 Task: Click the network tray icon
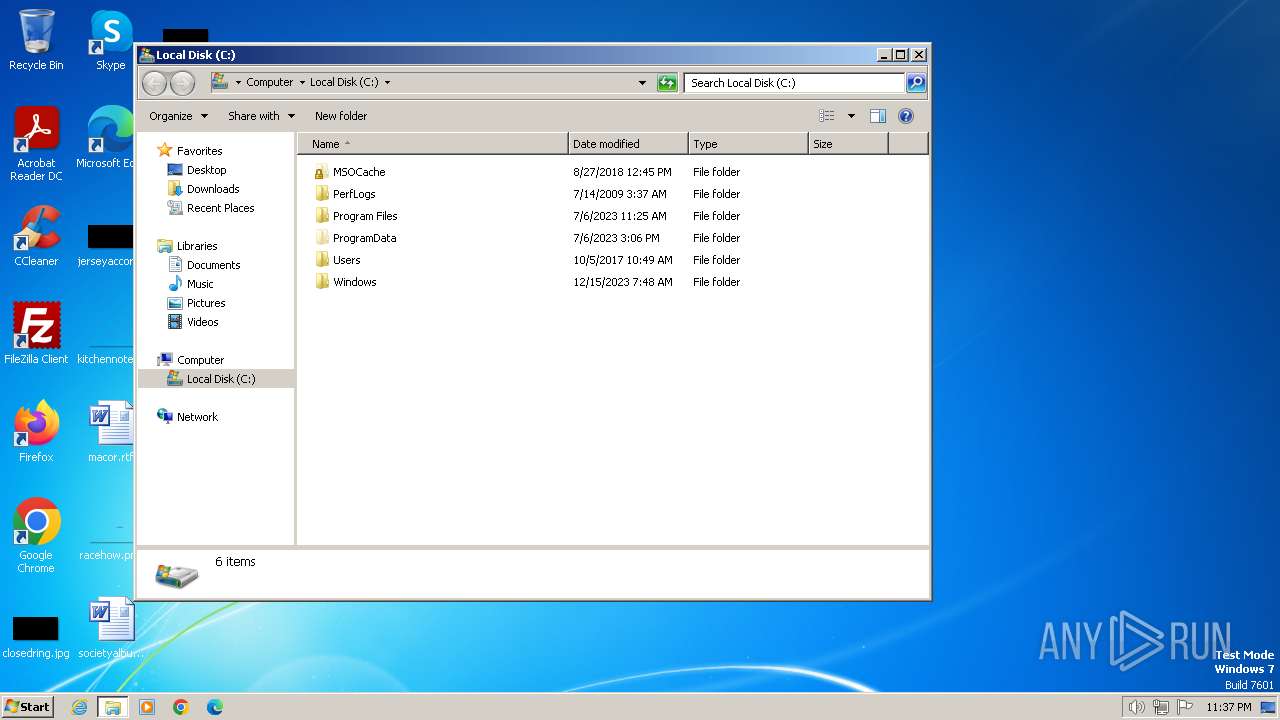(1161, 707)
